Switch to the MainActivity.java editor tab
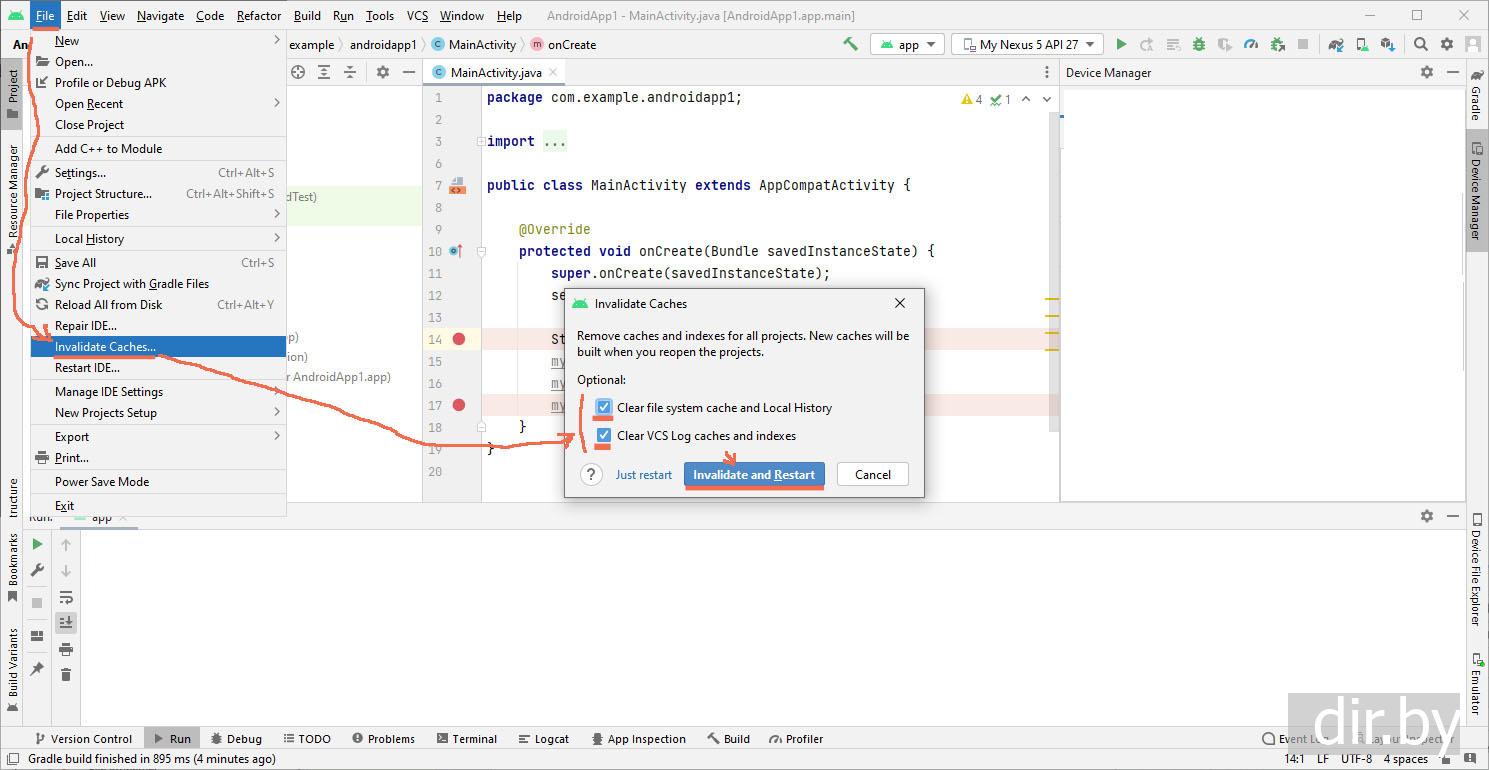 pos(495,72)
